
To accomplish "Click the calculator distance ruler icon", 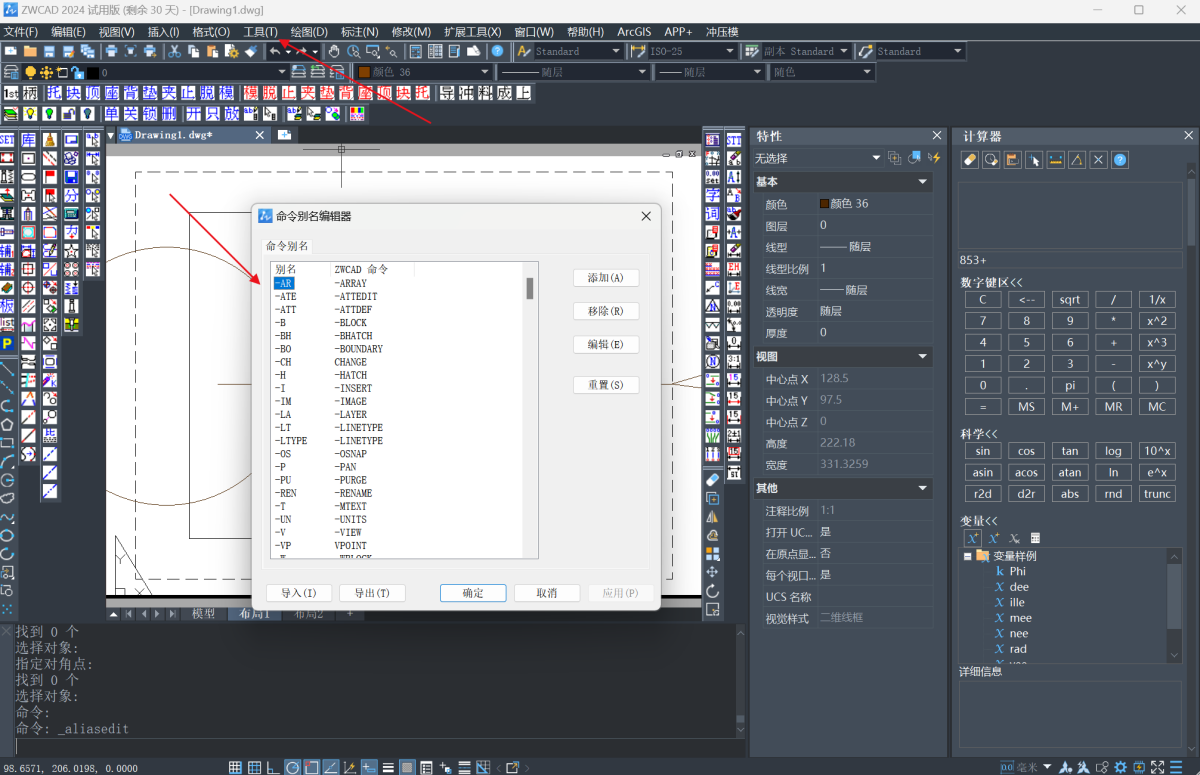I will point(1055,159).
